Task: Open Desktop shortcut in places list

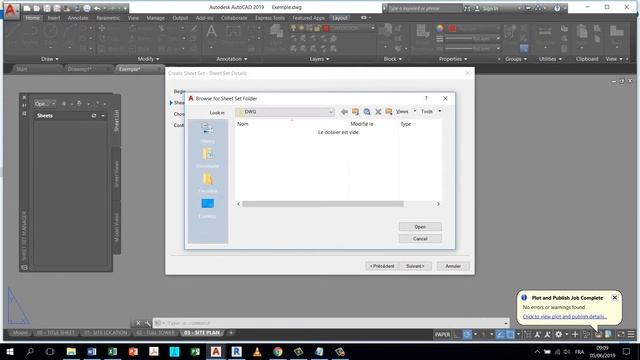Action: click(x=207, y=208)
